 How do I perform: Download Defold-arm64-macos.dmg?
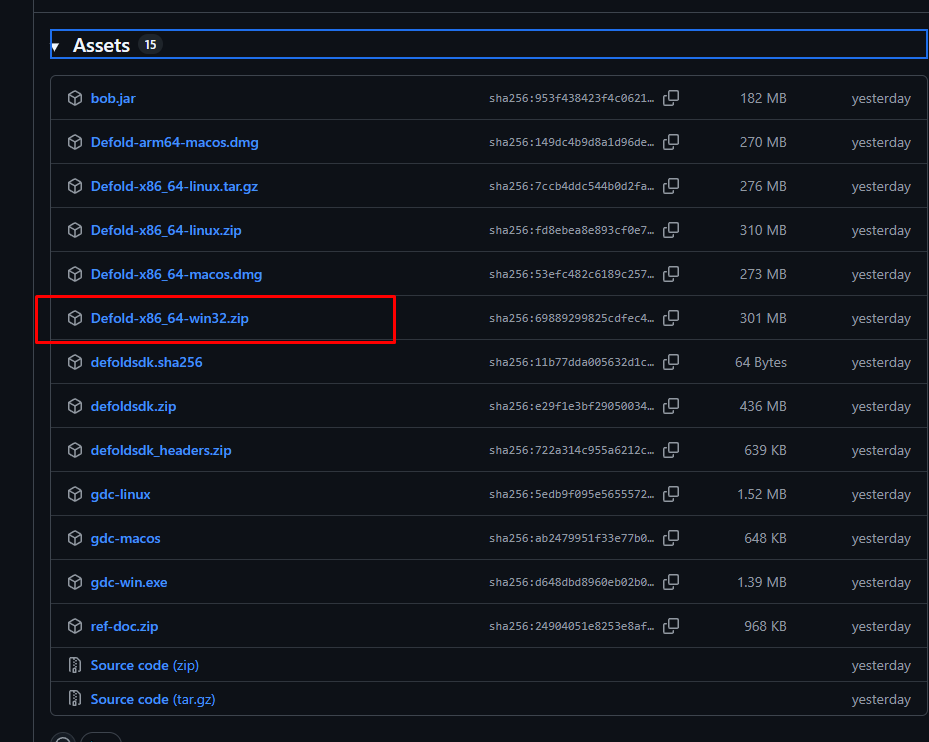pyautogui.click(x=174, y=142)
